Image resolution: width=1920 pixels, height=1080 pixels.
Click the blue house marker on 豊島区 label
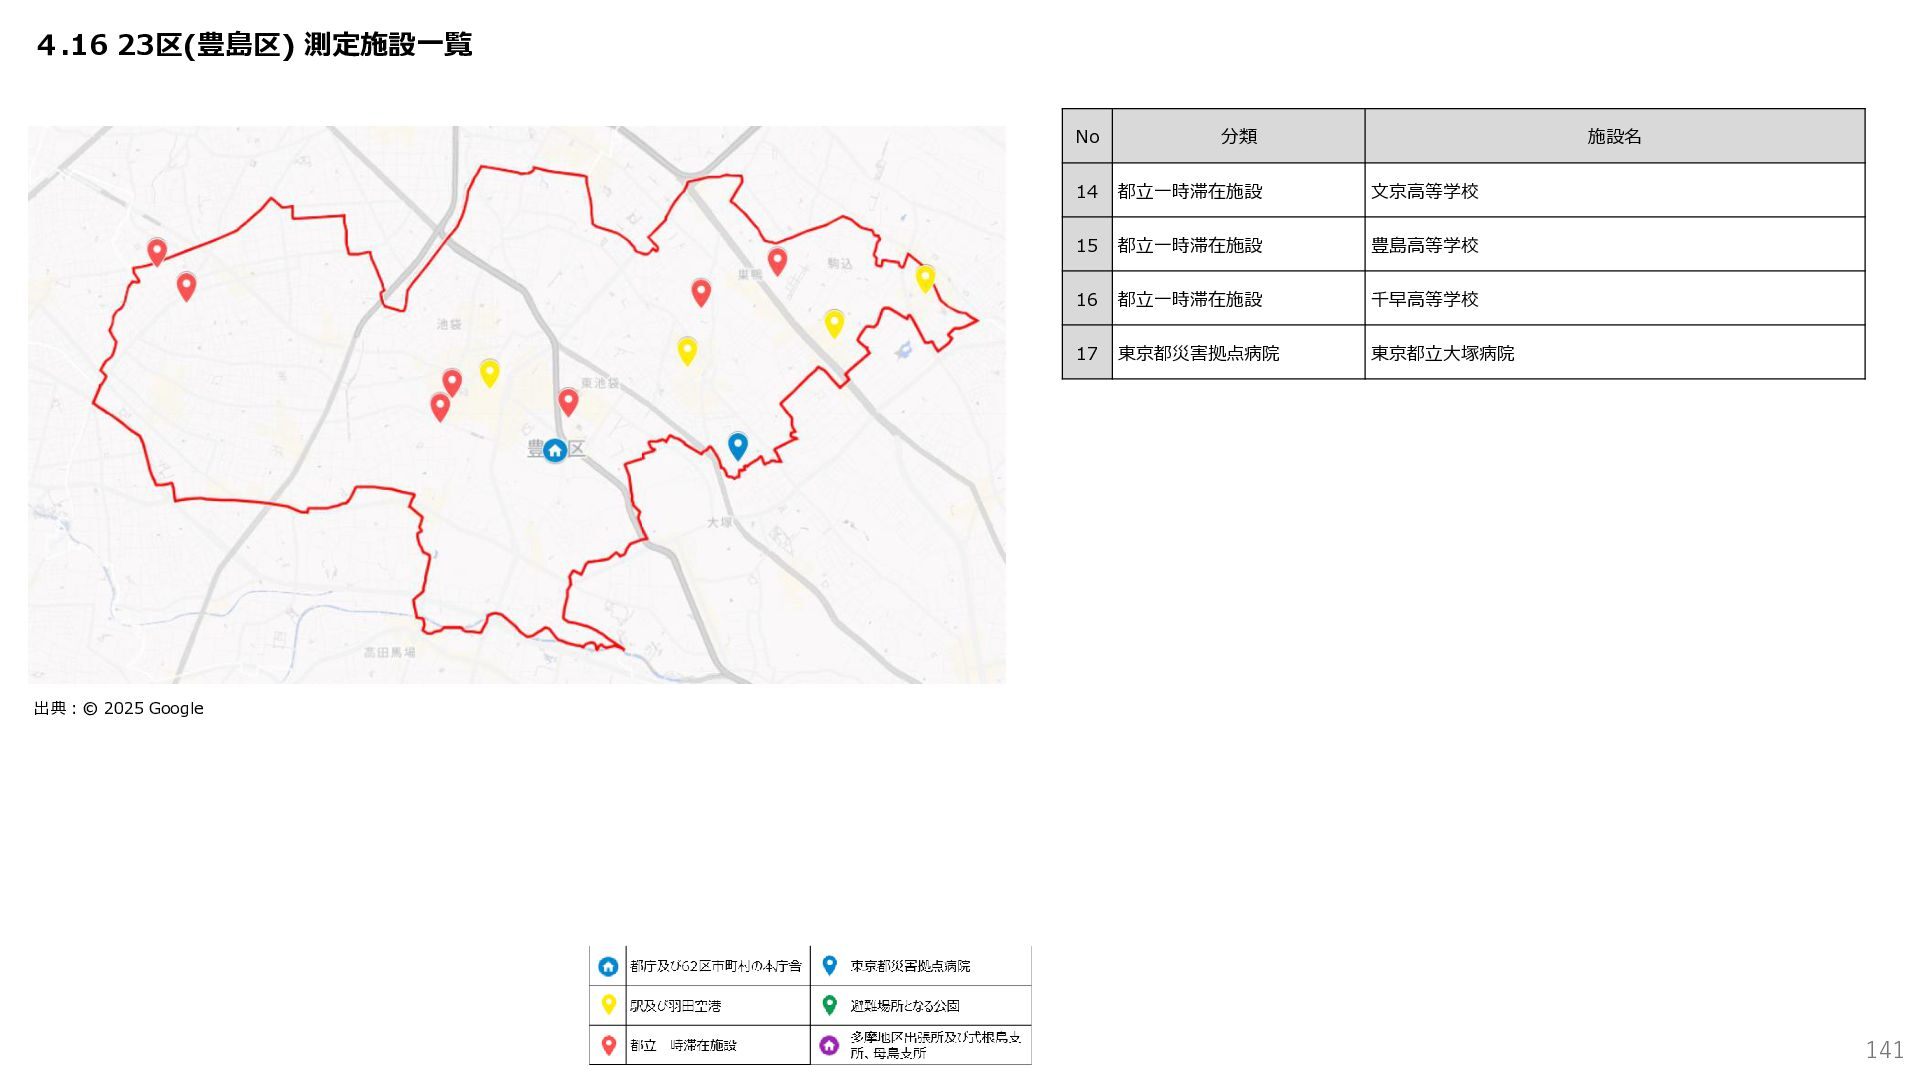tap(555, 450)
